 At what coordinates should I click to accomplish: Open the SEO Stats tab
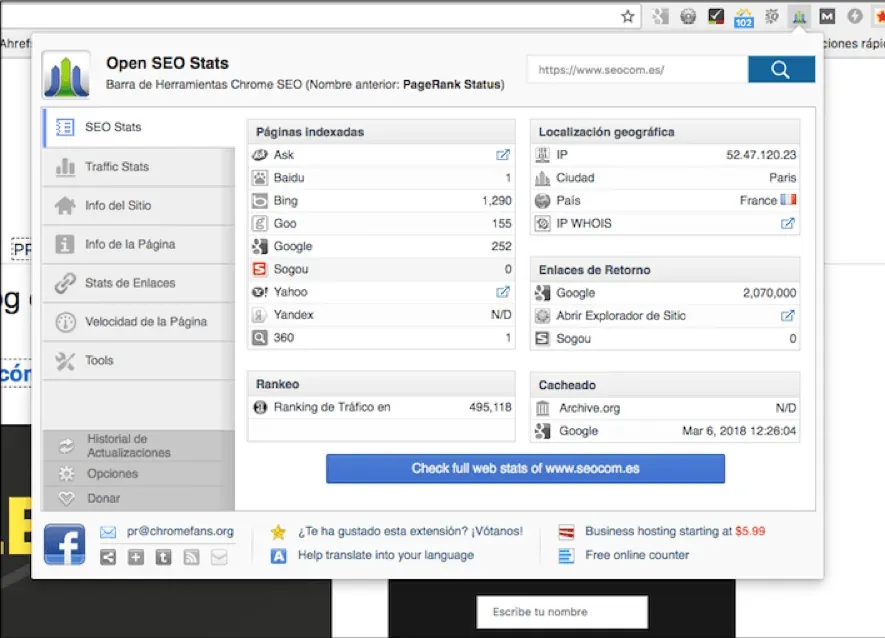click(x=139, y=127)
